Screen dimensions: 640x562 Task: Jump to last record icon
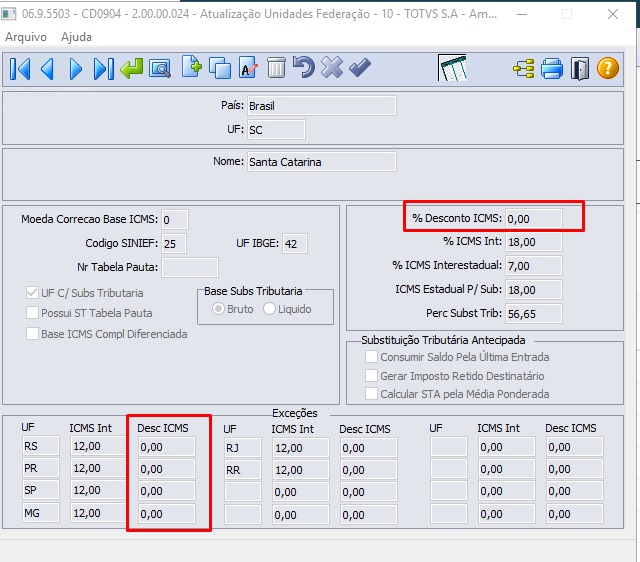tap(103, 69)
